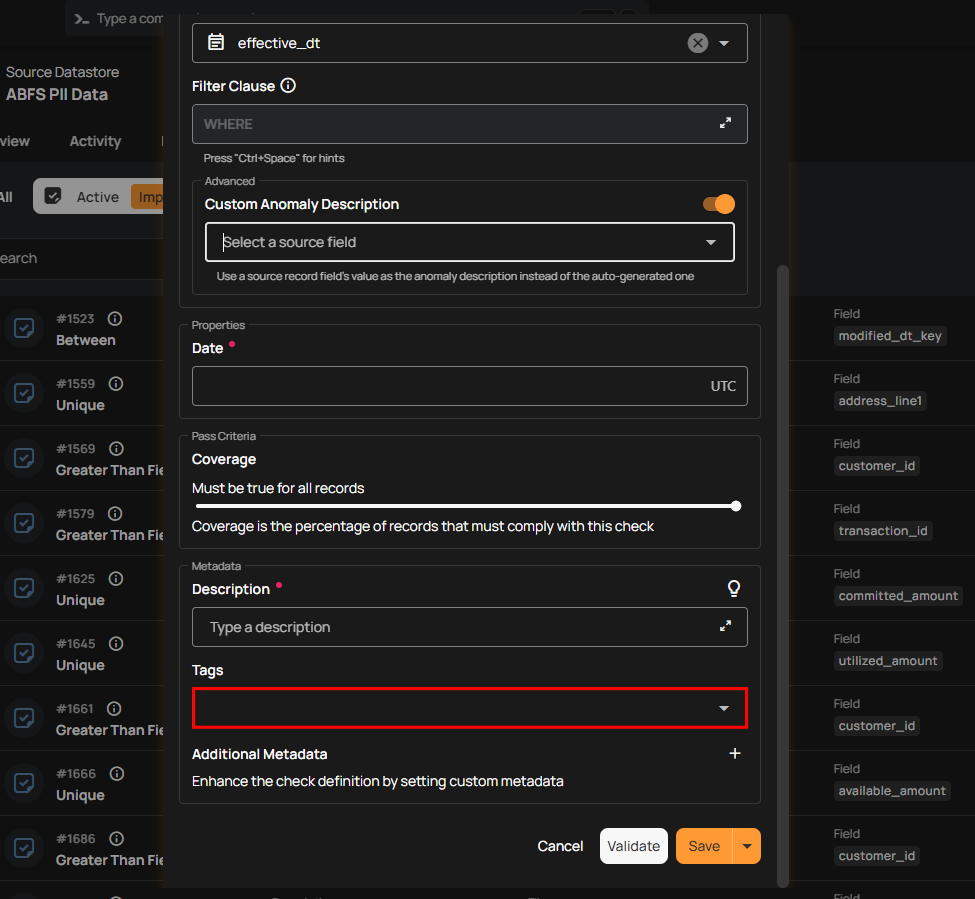Cancel the check dialog
Viewport: 975px width, 899px height.
point(560,846)
